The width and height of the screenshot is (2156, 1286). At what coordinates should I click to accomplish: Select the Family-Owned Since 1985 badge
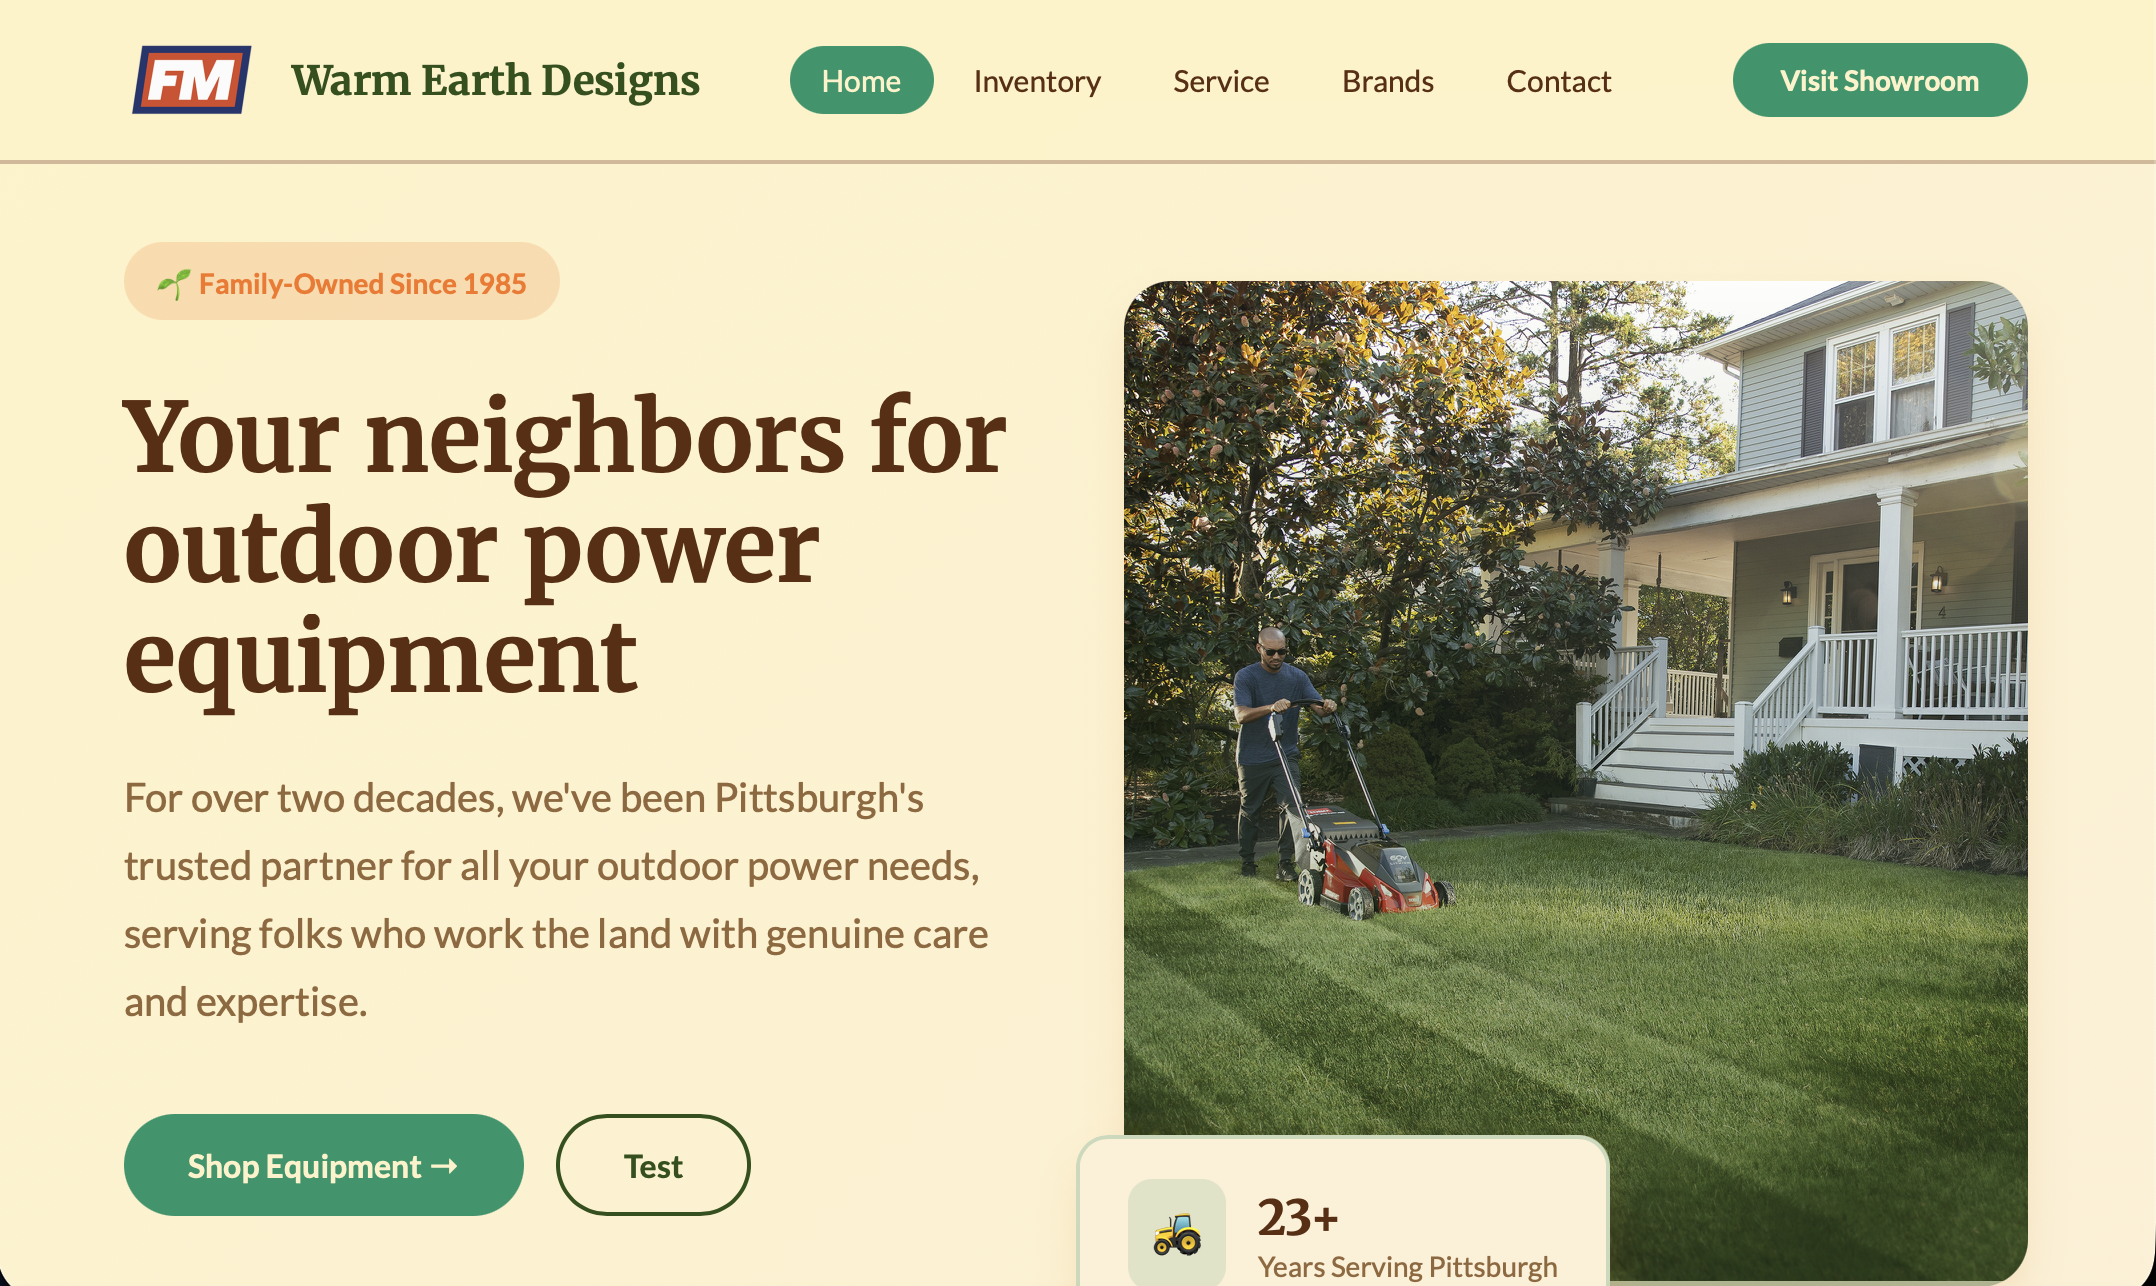(342, 281)
